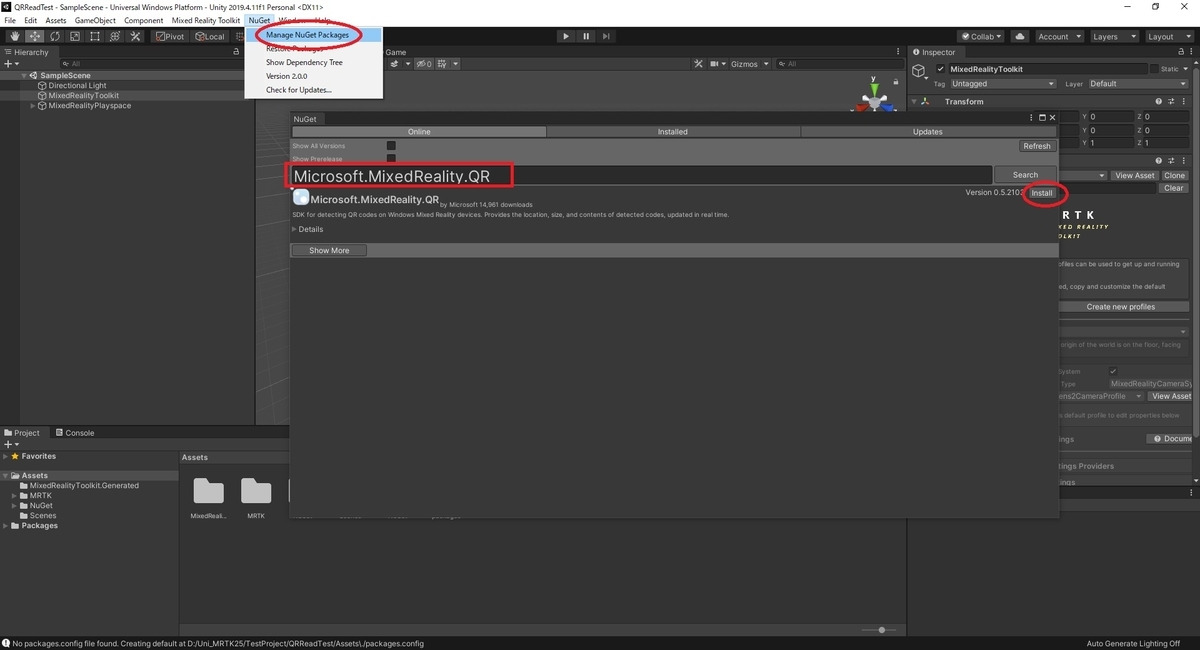Collapse SampleScene in Hierarchy
Screen dimensions: 1200x650
pyautogui.click(x=24, y=76)
